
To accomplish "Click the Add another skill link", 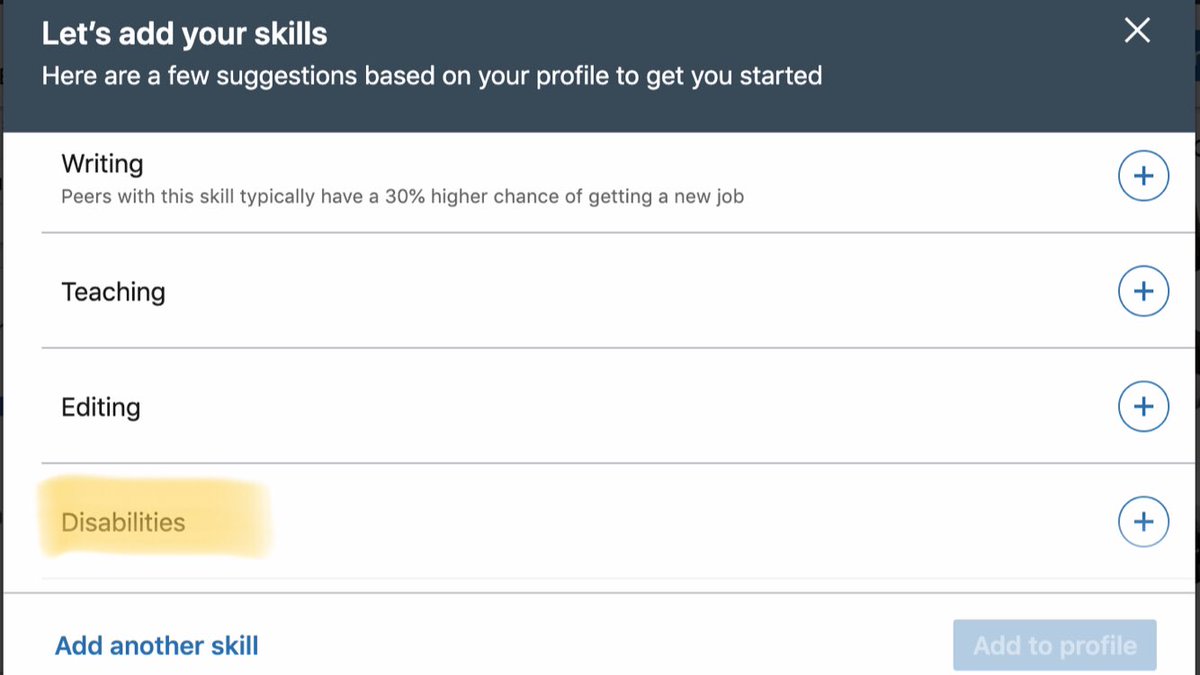I will [x=157, y=646].
